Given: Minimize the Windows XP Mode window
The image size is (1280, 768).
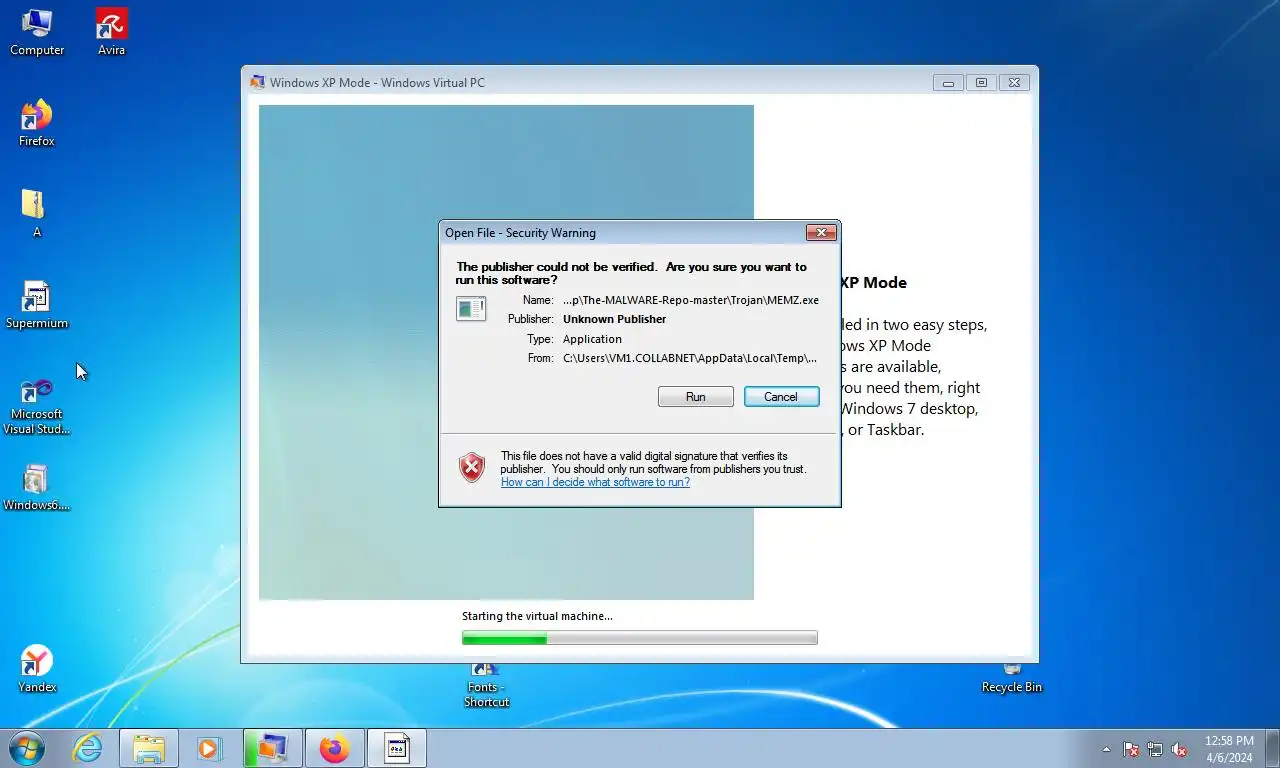Looking at the screenshot, I should tap(948, 83).
